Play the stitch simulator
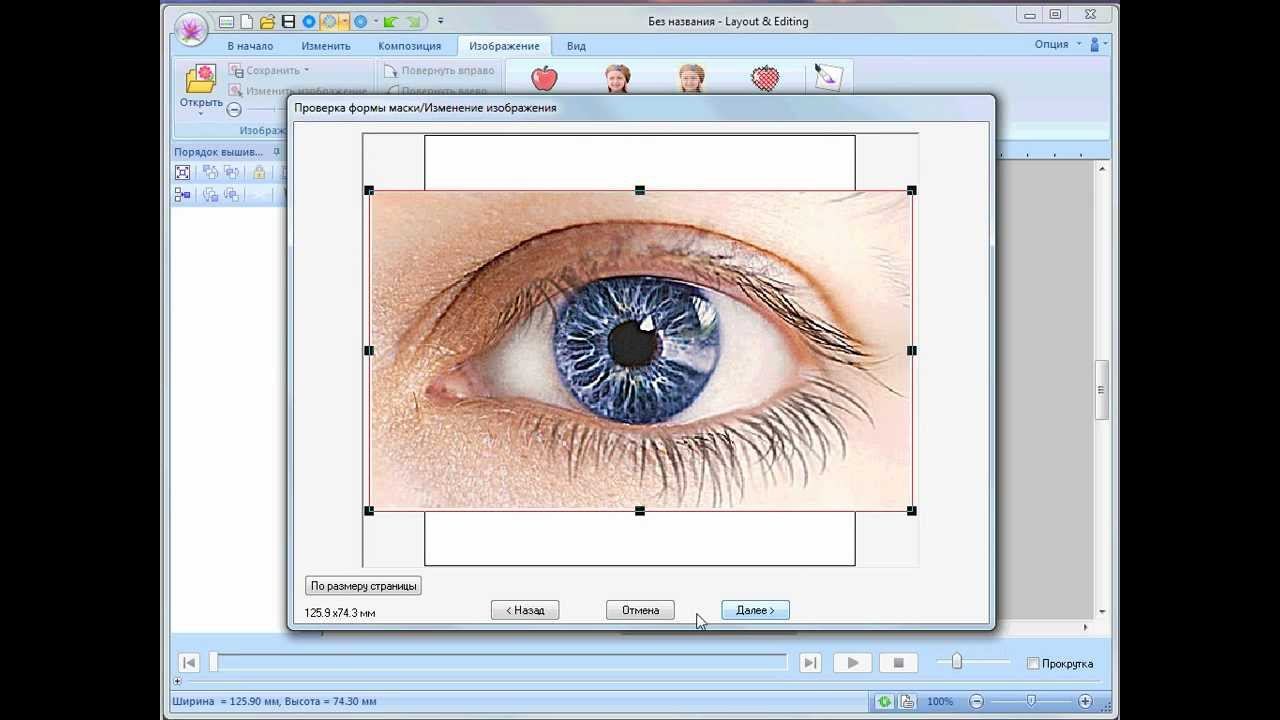The image size is (1280, 720). point(852,663)
